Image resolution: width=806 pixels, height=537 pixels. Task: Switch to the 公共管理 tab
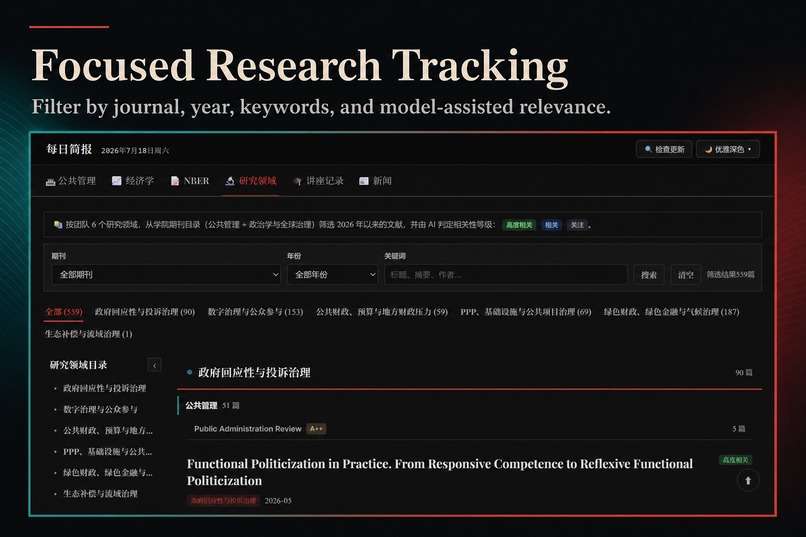point(71,181)
